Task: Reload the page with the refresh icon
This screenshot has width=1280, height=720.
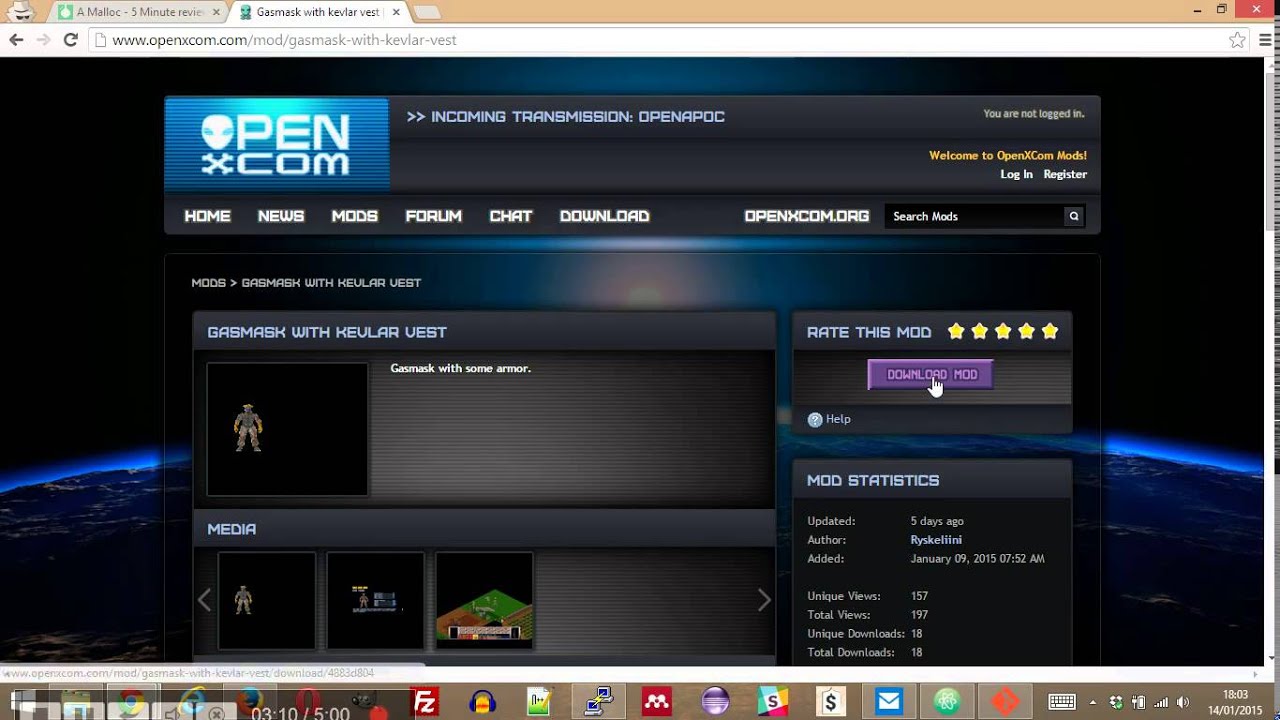Action: point(70,40)
